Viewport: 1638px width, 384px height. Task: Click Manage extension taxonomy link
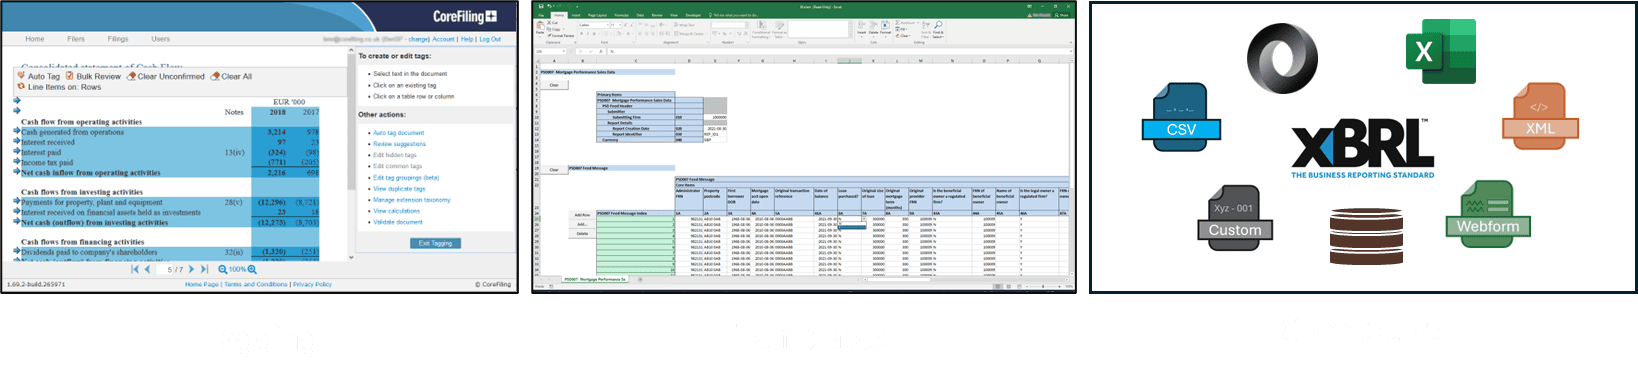point(412,200)
